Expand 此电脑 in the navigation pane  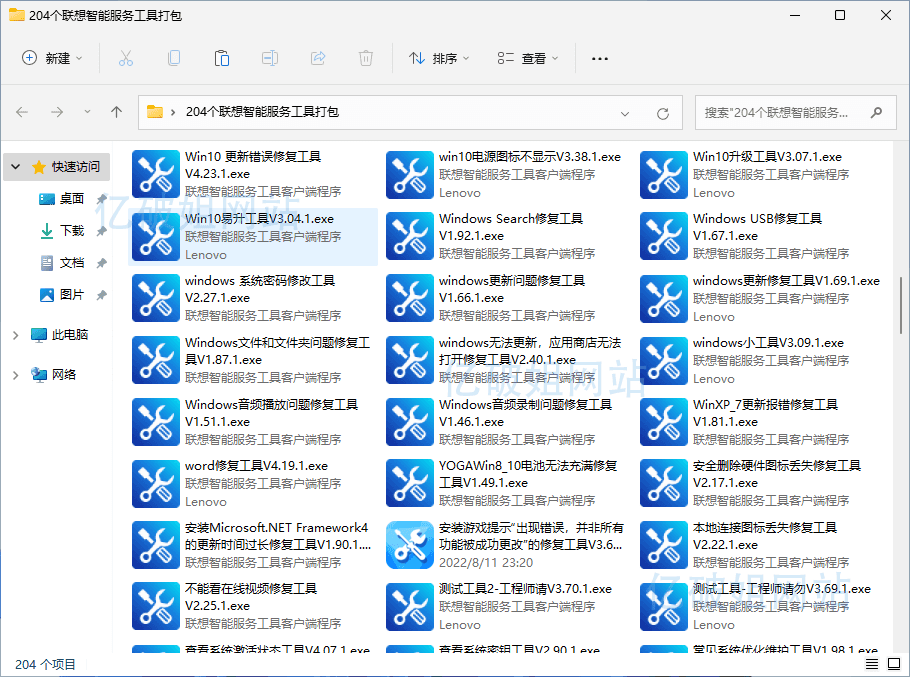click(17, 335)
